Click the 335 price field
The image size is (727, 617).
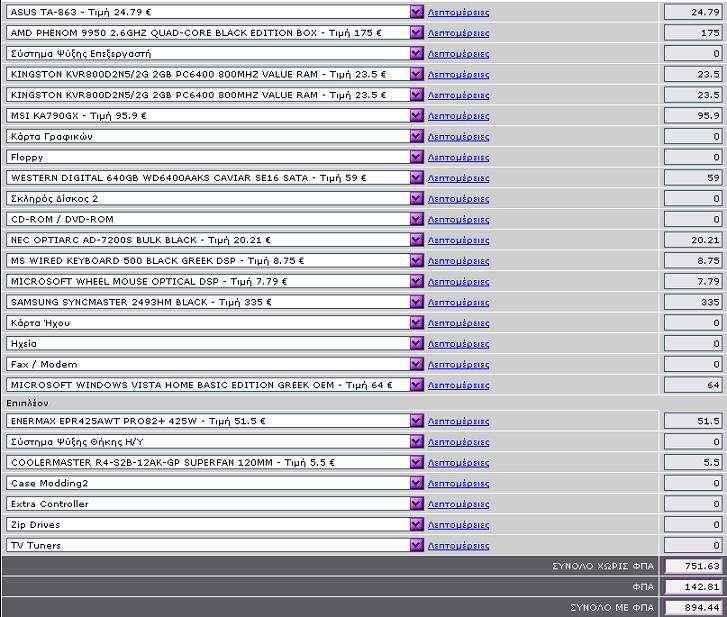coord(693,302)
